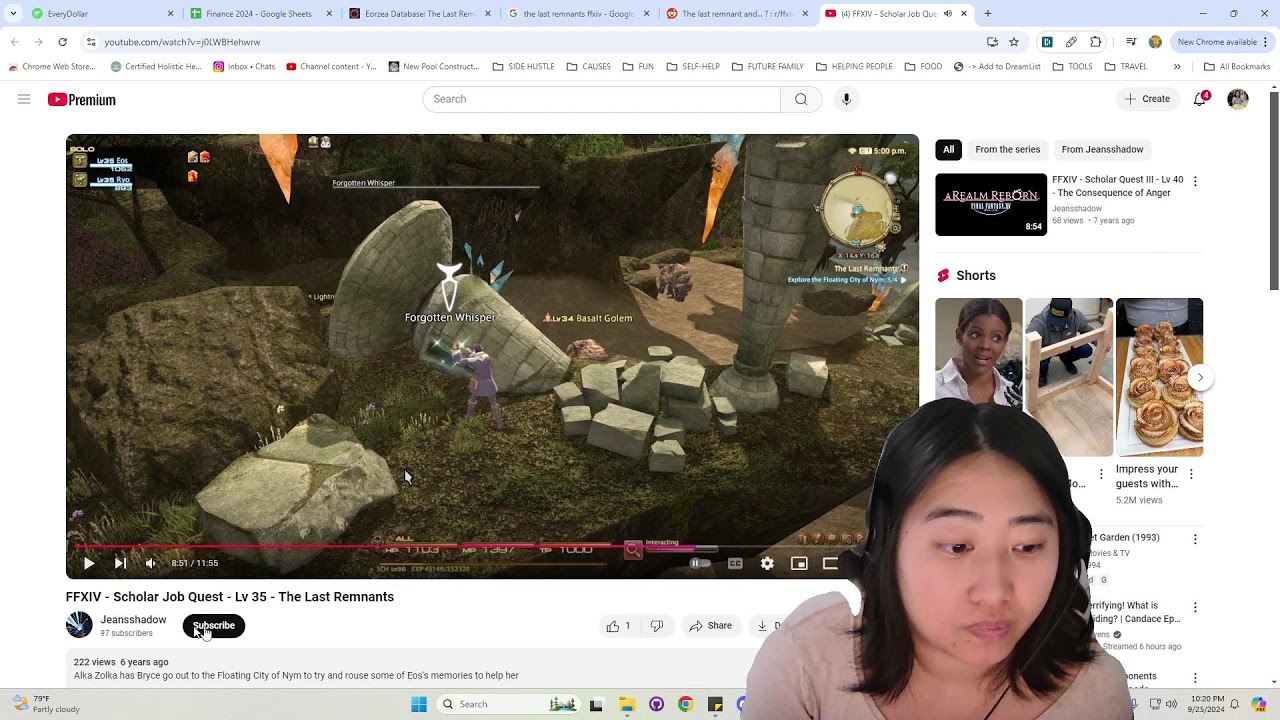Open SELF-HELP bookmarks folder
The image size is (1280, 720).
pos(692,67)
